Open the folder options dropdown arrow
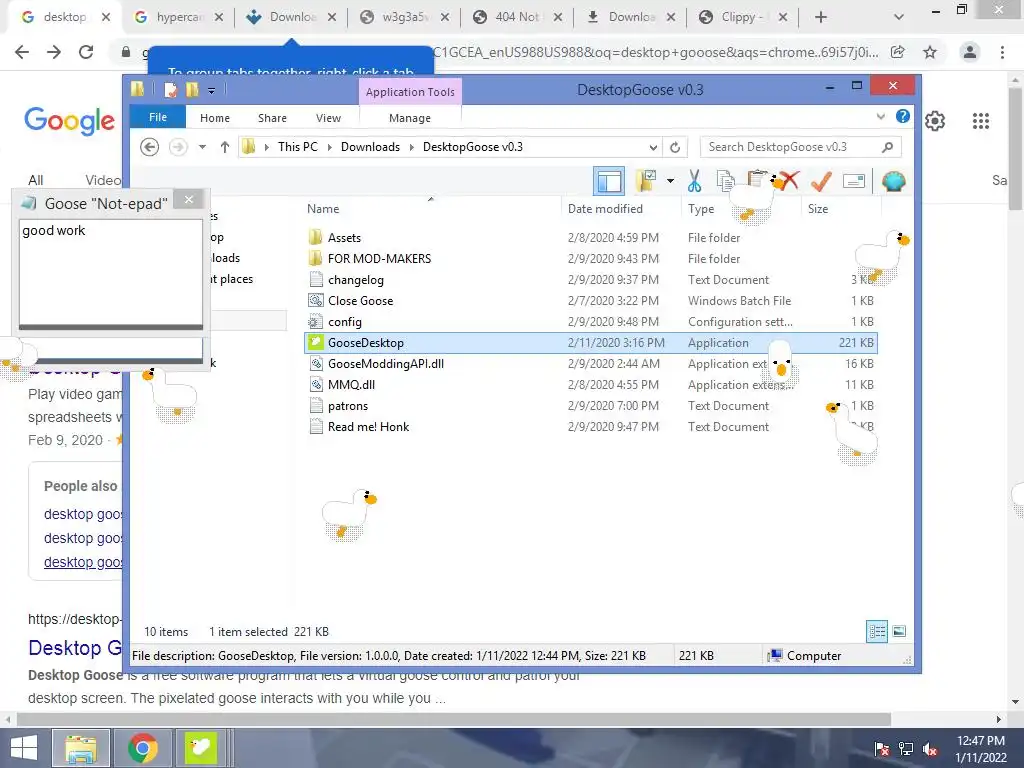The height and width of the screenshot is (768, 1024). [x=670, y=181]
